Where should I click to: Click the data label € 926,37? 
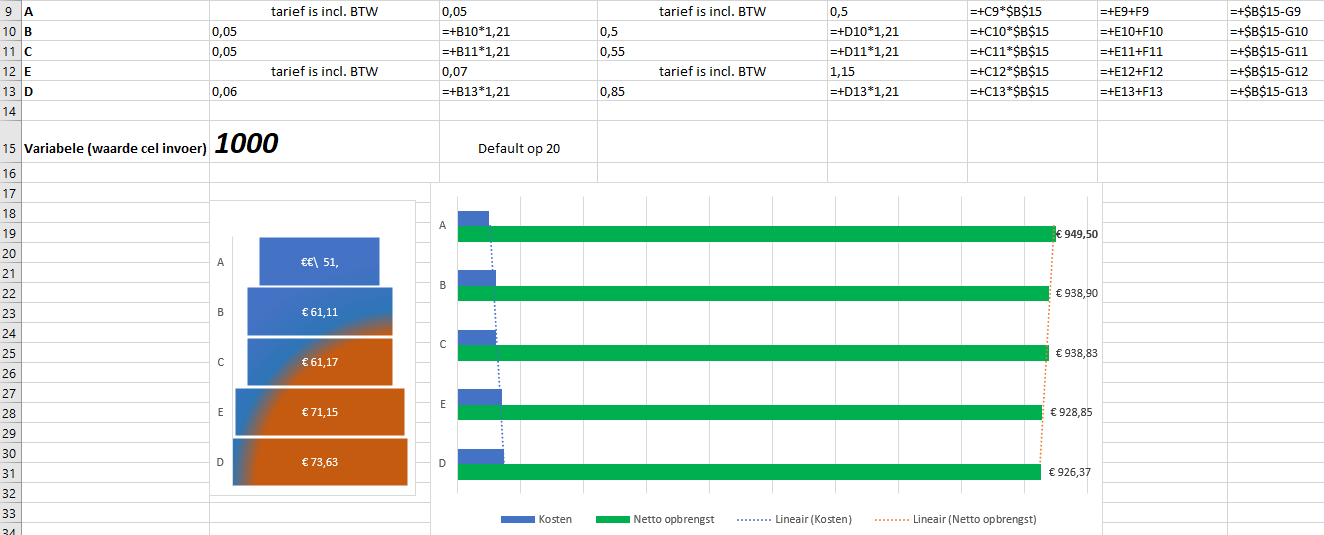click(x=1069, y=472)
